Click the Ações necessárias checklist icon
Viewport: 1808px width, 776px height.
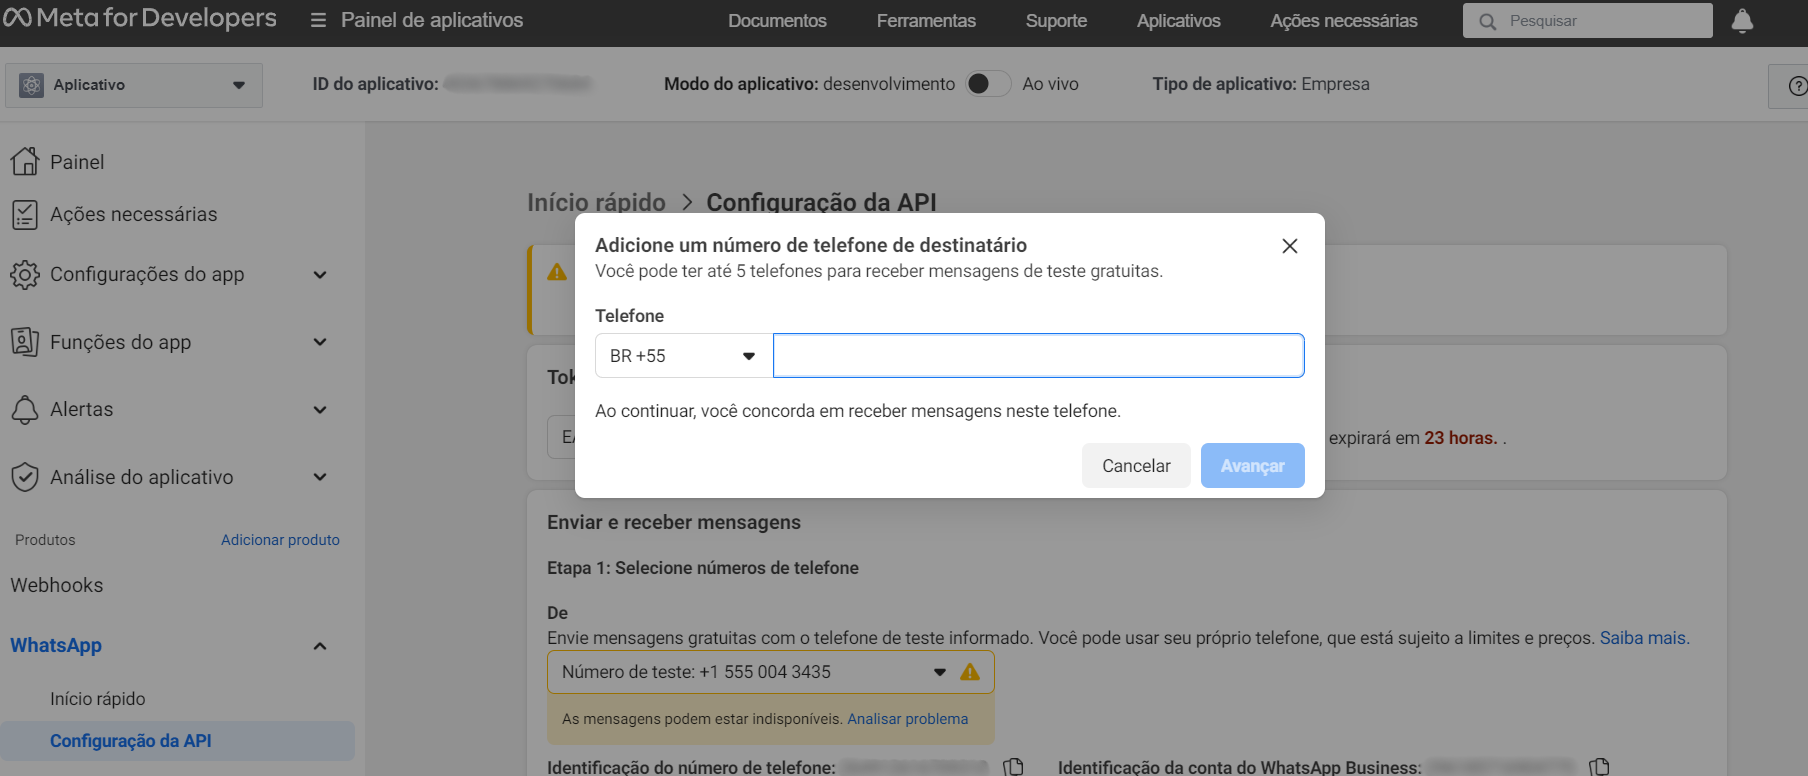[25, 214]
